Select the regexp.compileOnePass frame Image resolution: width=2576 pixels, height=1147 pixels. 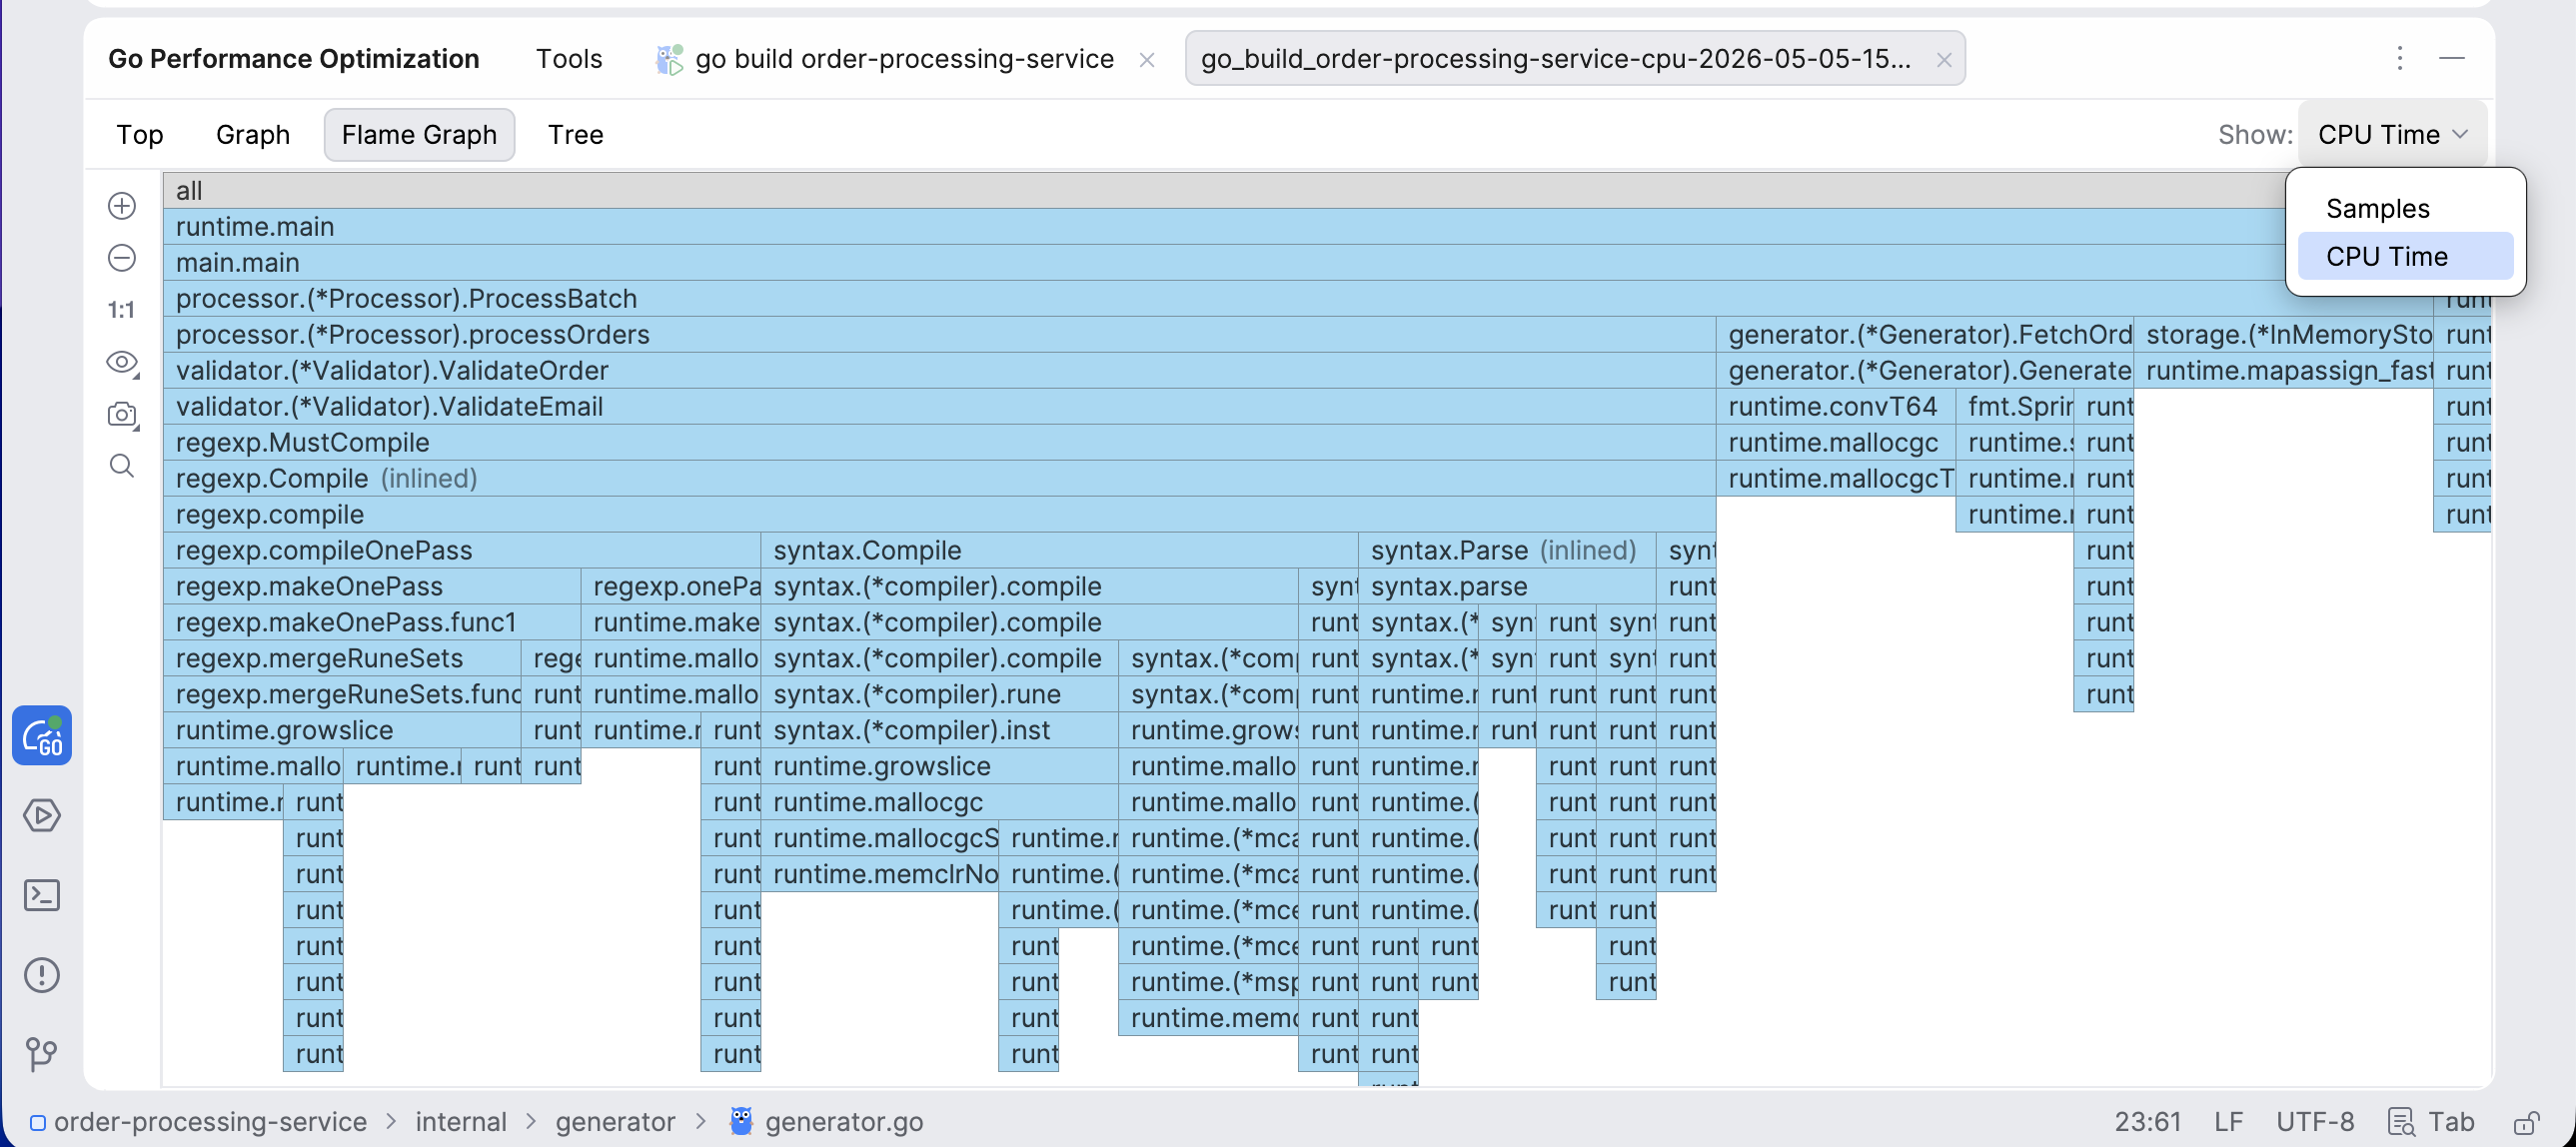tap(462, 551)
